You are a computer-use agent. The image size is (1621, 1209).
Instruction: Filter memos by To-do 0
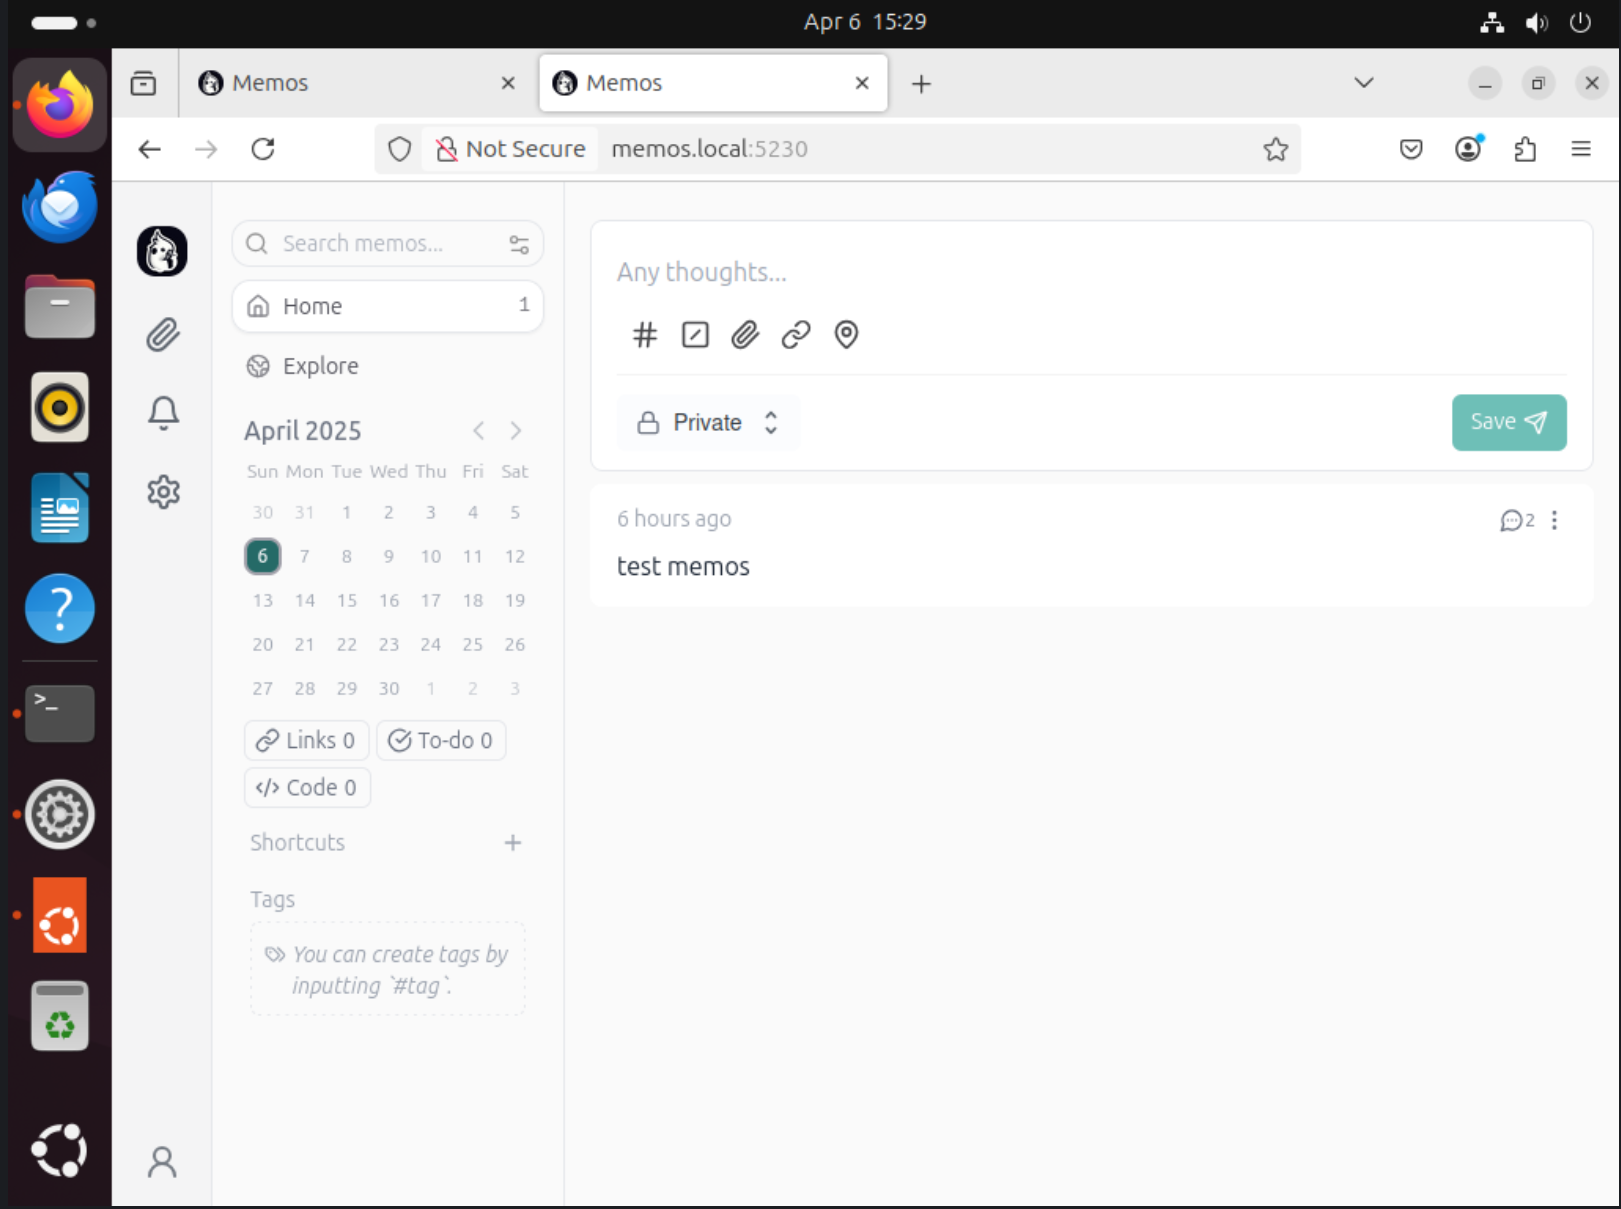pos(441,741)
